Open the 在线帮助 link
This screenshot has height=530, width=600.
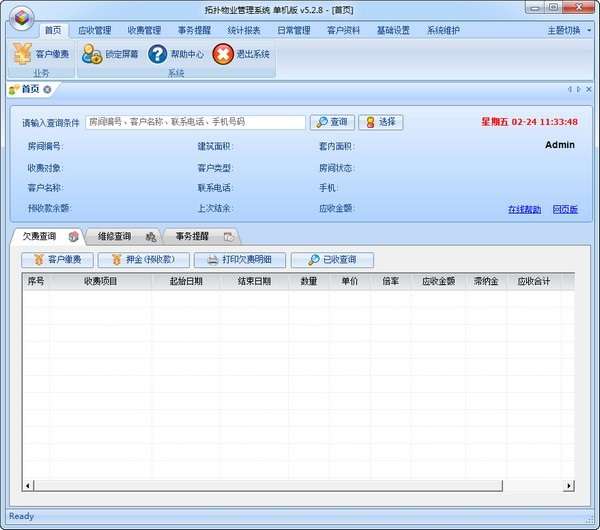pos(524,209)
